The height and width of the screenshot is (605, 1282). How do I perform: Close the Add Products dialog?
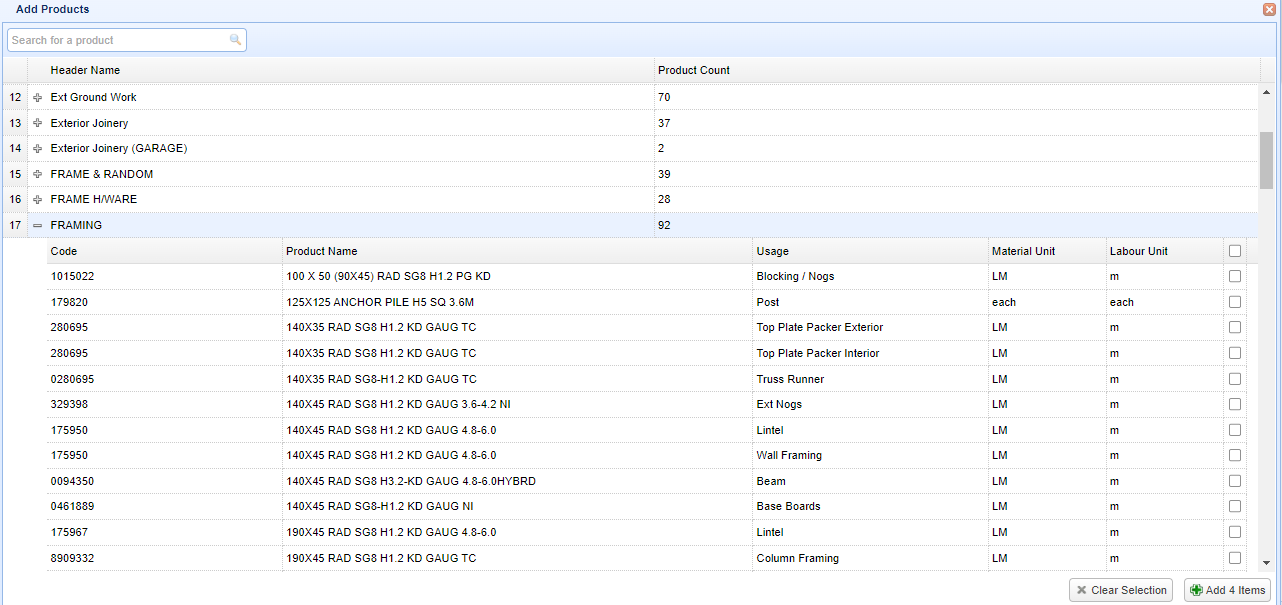pyautogui.click(x=1269, y=9)
